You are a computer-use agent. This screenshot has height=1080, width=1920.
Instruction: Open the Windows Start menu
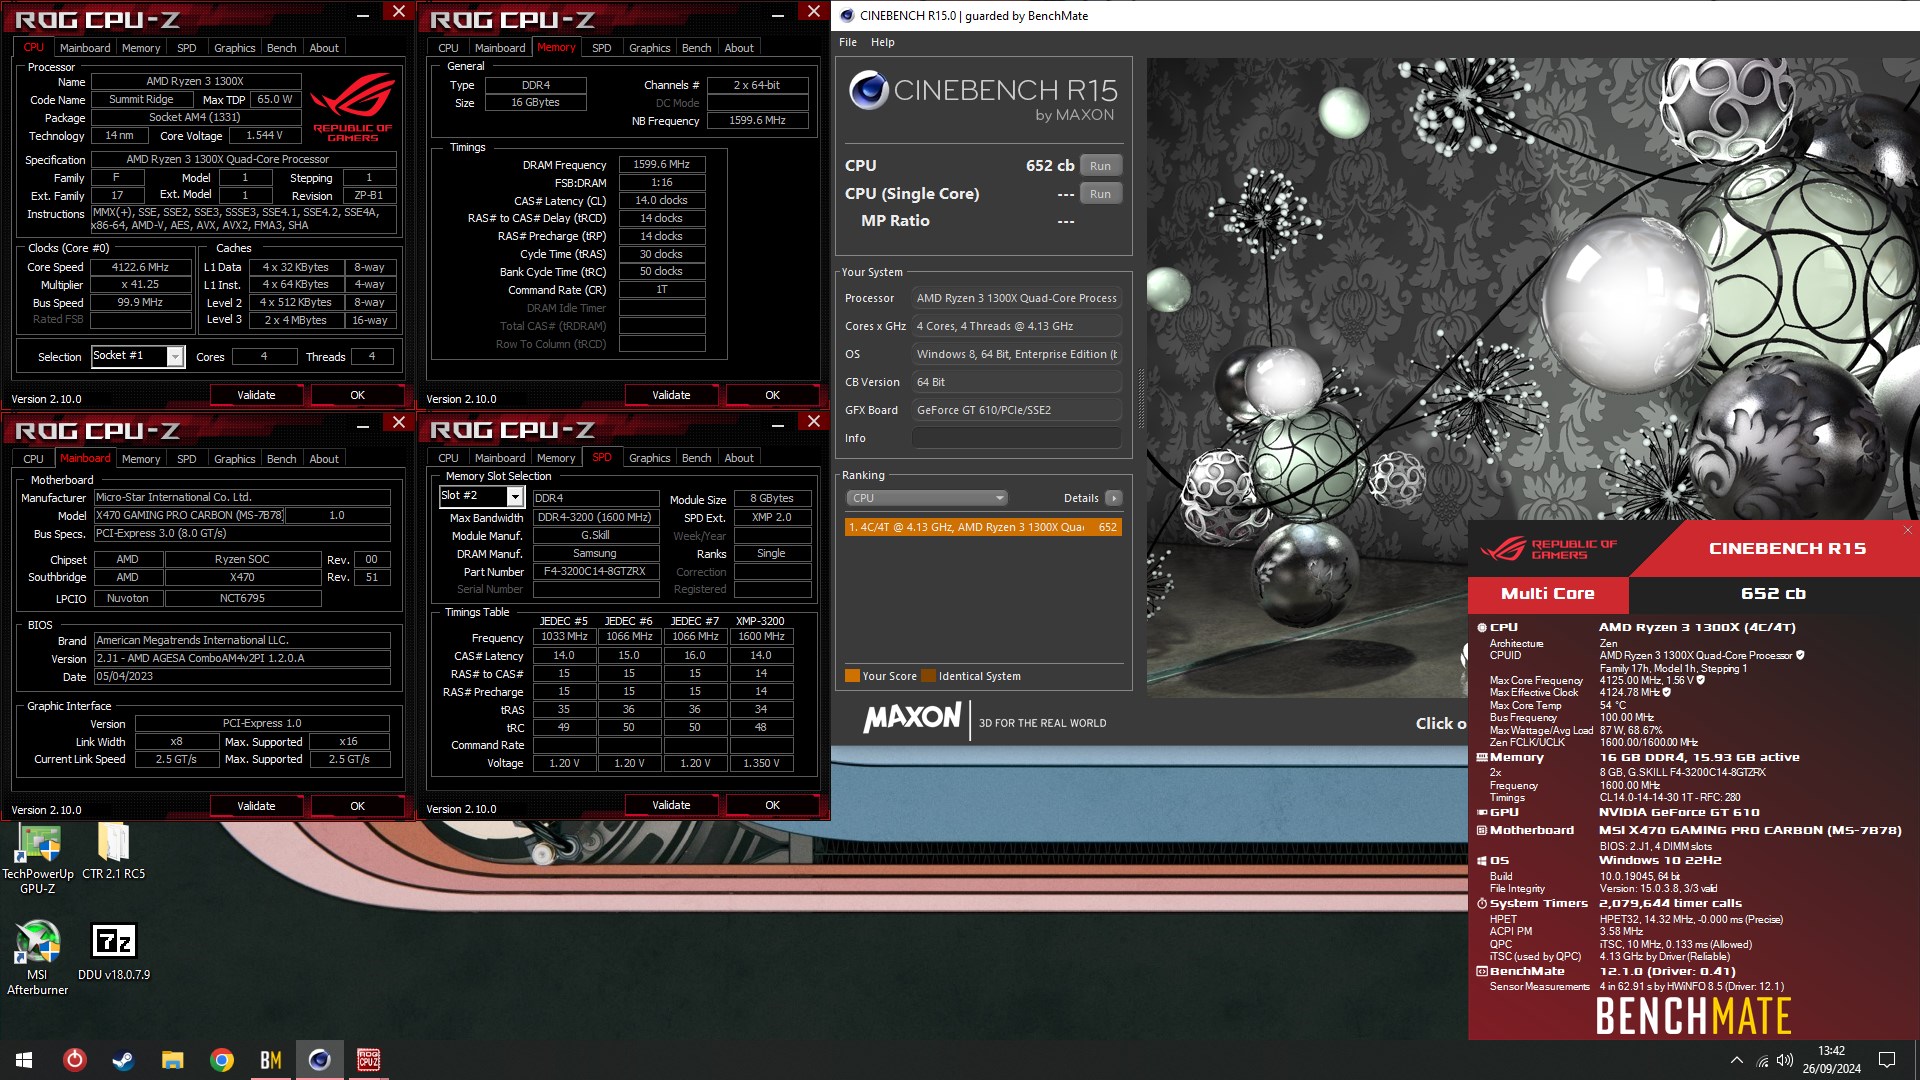pos(24,1060)
